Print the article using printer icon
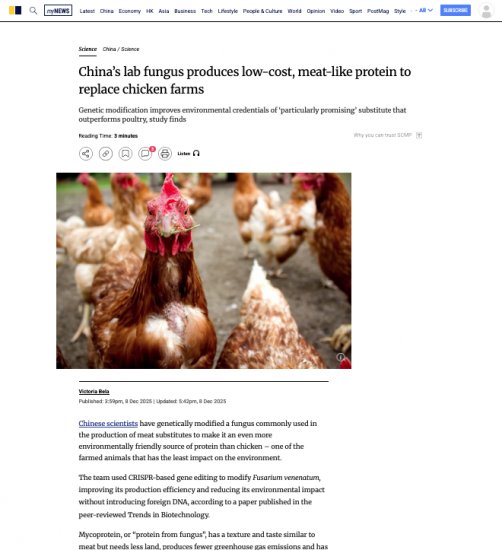 (x=165, y=154)
